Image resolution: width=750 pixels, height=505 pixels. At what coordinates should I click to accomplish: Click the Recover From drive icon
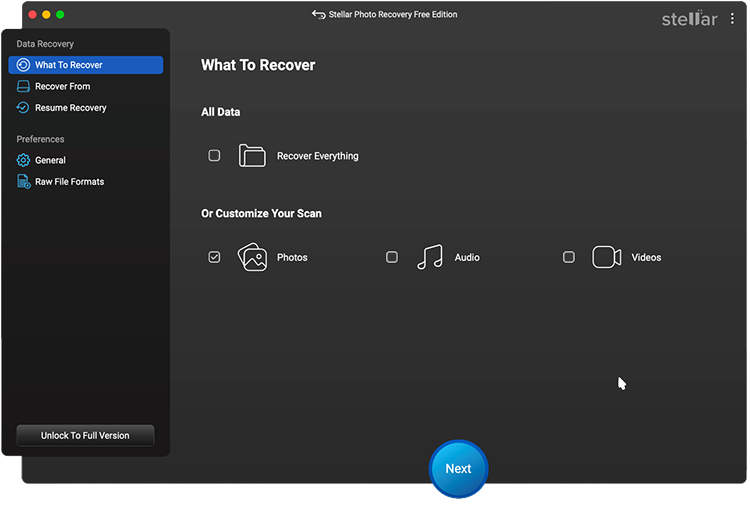click(x=23, y=87)
